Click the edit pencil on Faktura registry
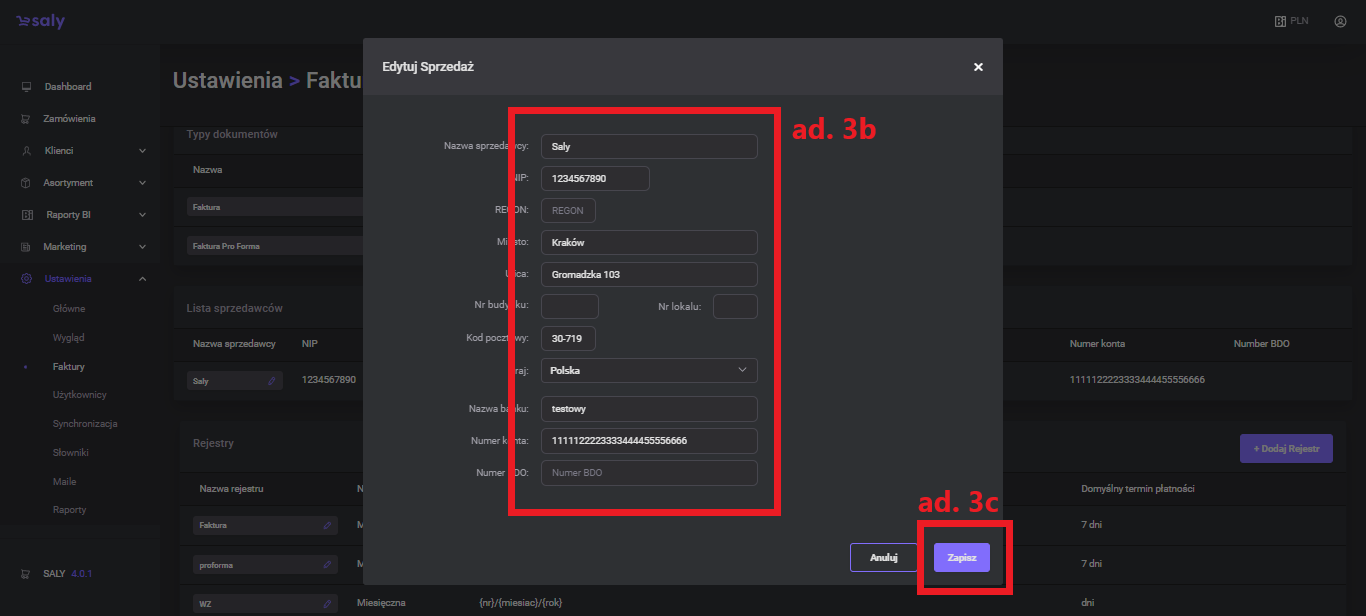The height and width of the screenshot is (616, 1366). click(x=327, y=525)
